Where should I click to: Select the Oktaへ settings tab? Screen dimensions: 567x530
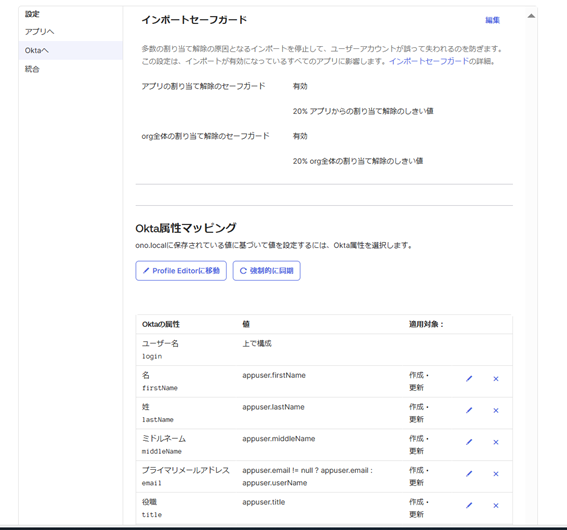71,50
